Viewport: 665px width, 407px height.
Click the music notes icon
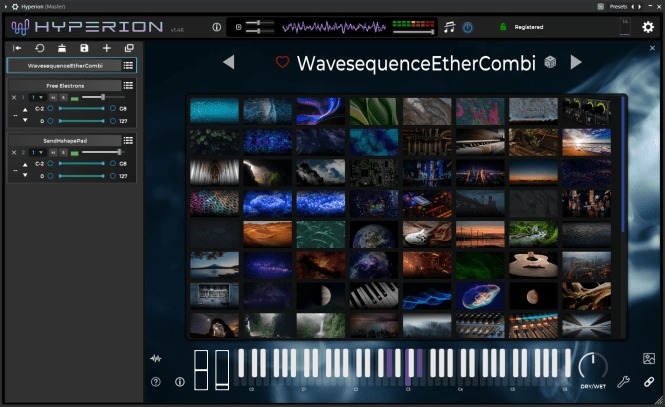tap(449, 27)
